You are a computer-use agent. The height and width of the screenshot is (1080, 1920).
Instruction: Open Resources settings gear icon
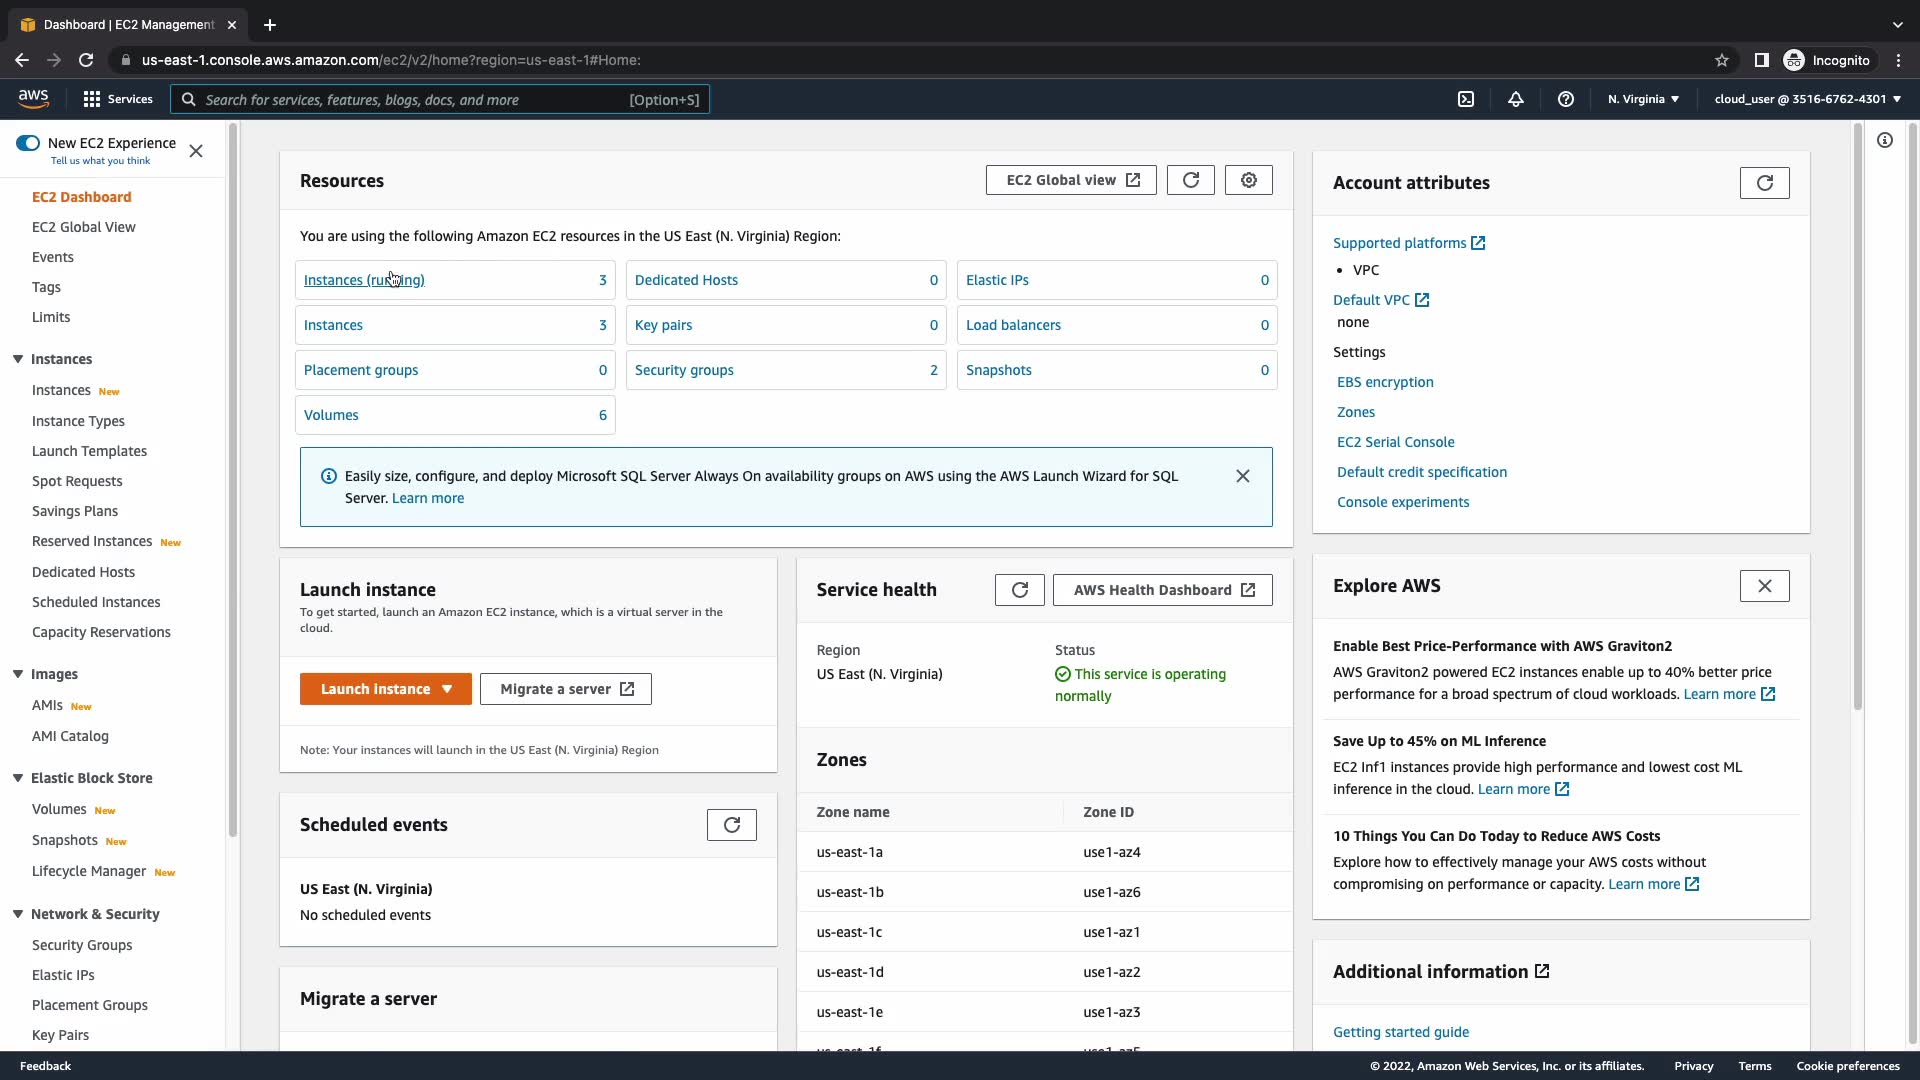[x=1248, y=180]
